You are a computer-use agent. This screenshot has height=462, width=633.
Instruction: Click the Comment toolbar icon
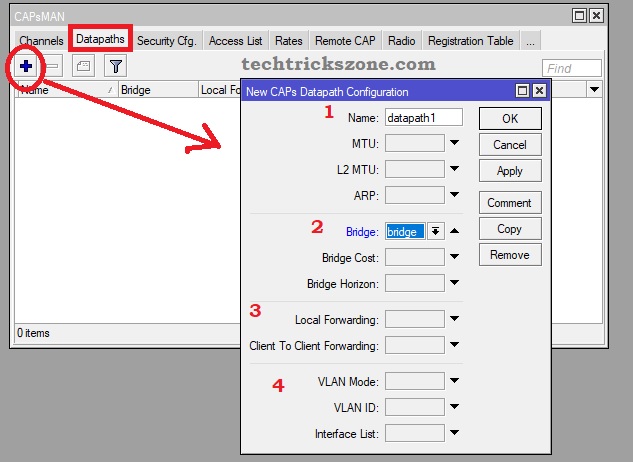(83, 66)
